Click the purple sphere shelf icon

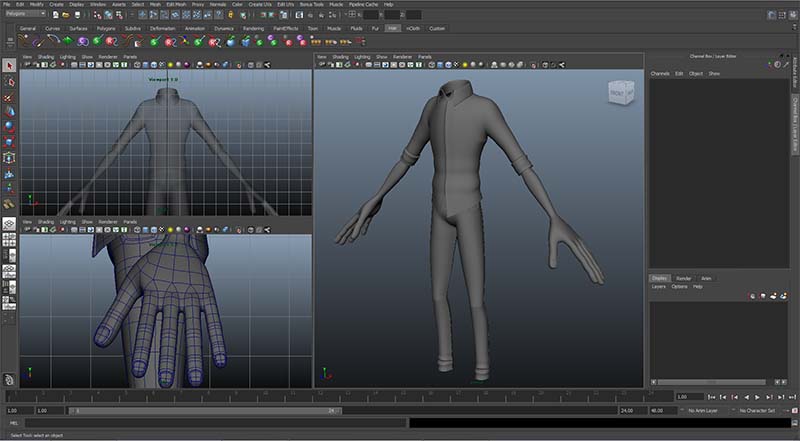[x=83, y=41]
